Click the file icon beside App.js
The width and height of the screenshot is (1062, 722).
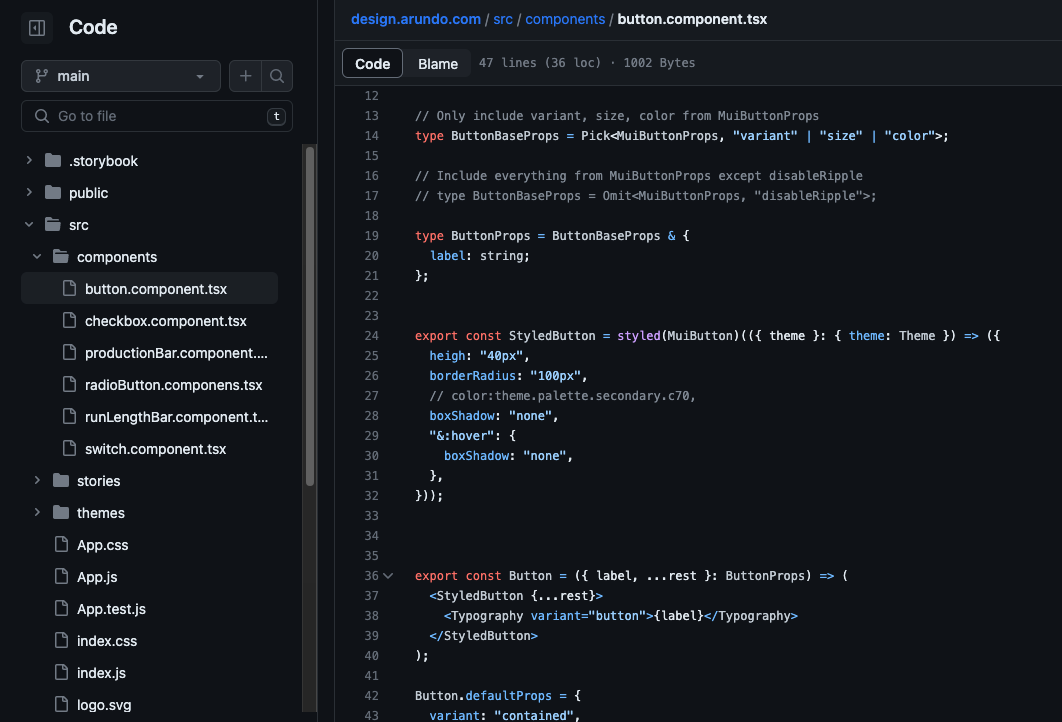pos(61,576)
